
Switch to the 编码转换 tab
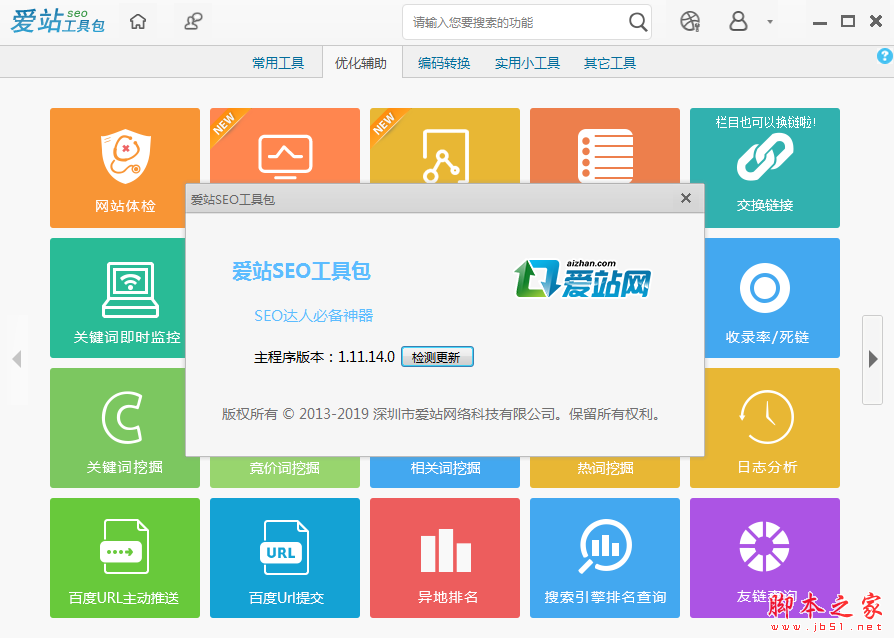[x=444, y=63]
